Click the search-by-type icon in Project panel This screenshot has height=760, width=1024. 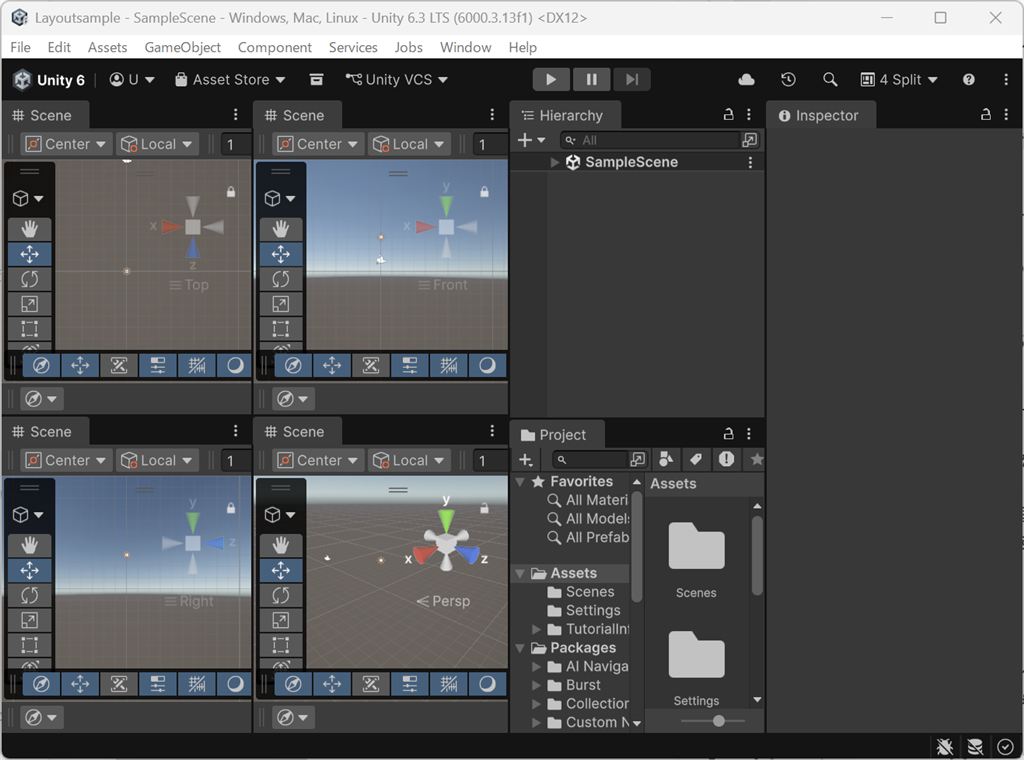[666, 459]
